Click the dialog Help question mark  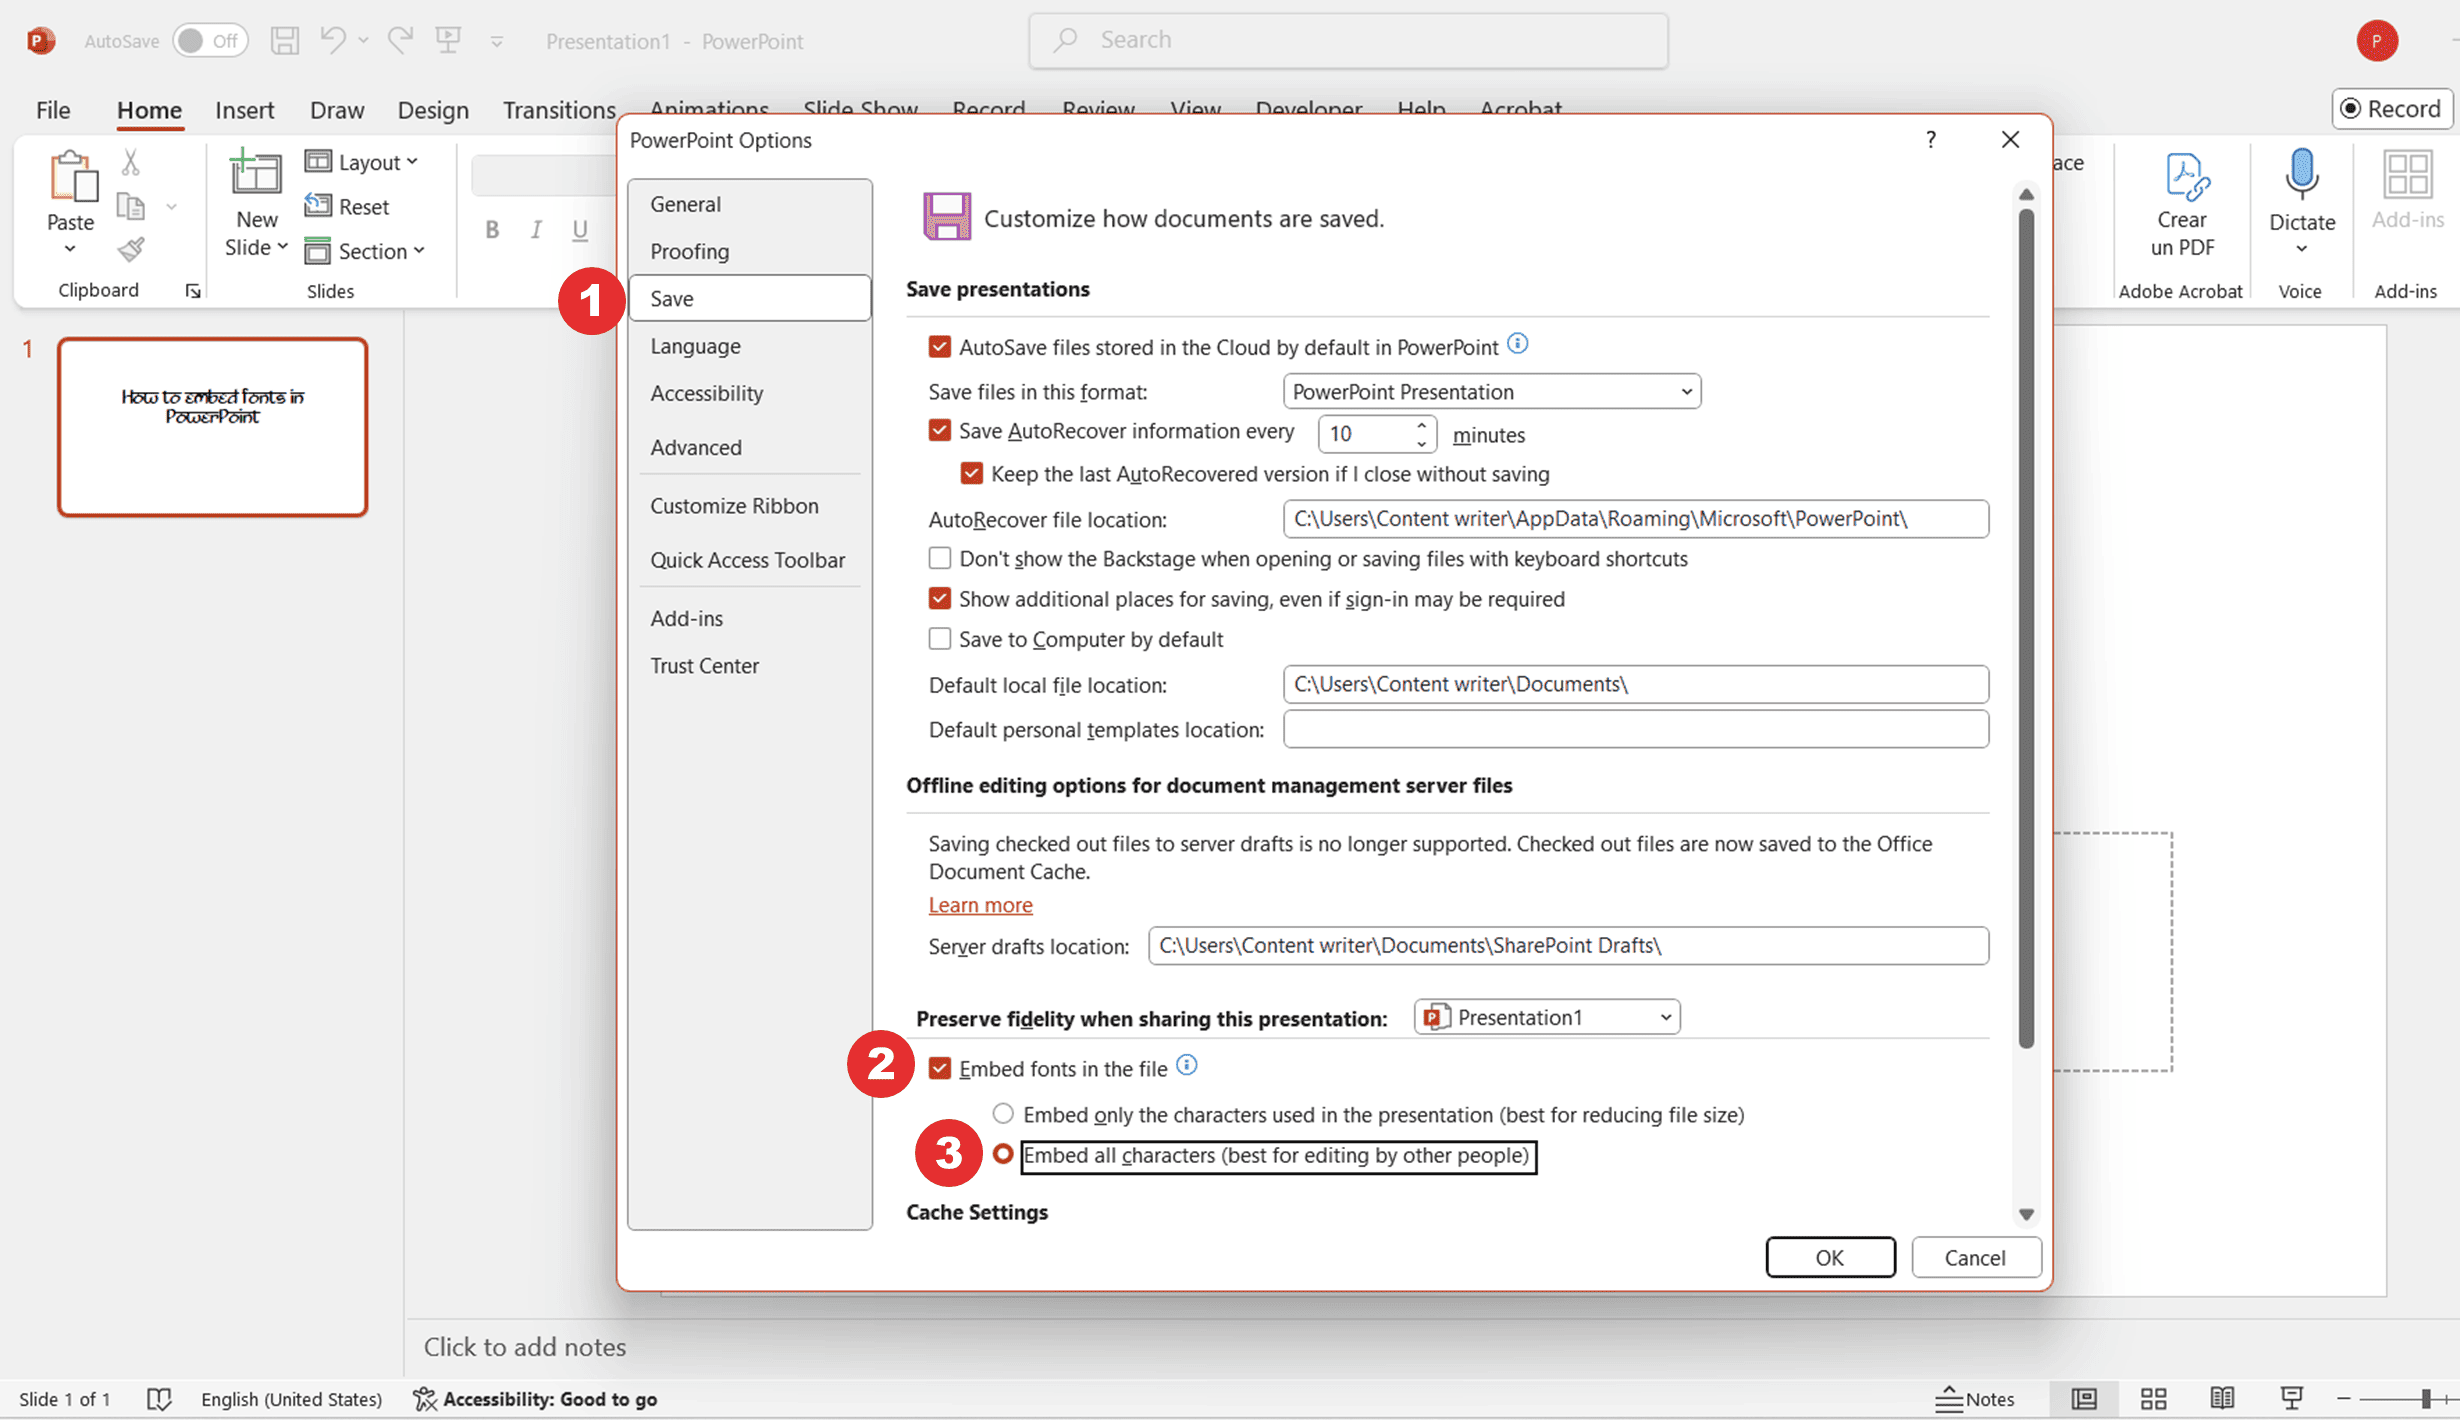[1931, 140]
